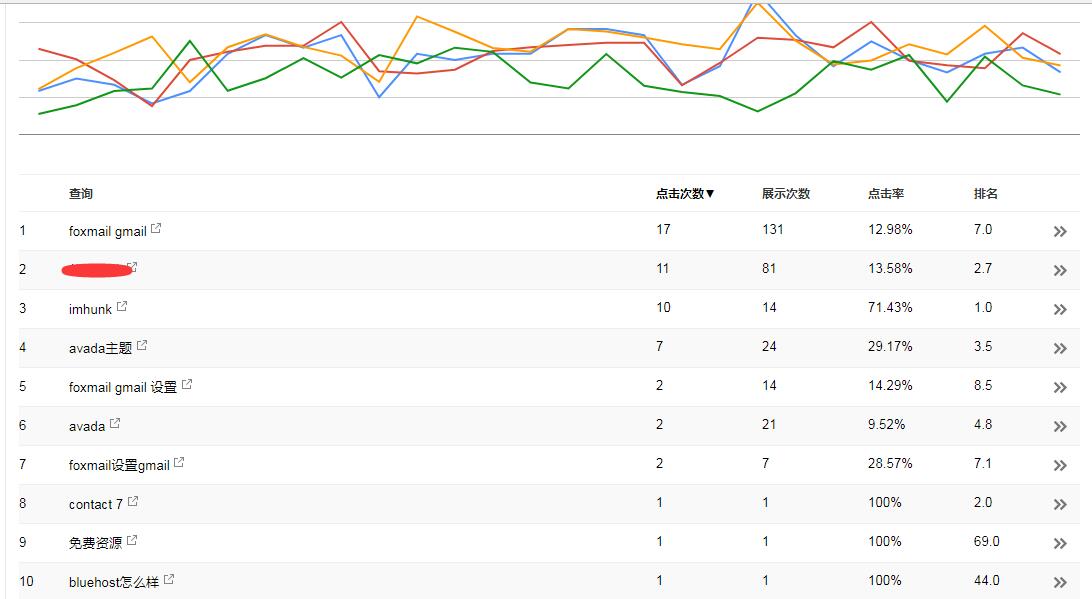Open the 免费资源 query link
The width and height of the screenshot is (1092, 599).
[x=95, y=543]
